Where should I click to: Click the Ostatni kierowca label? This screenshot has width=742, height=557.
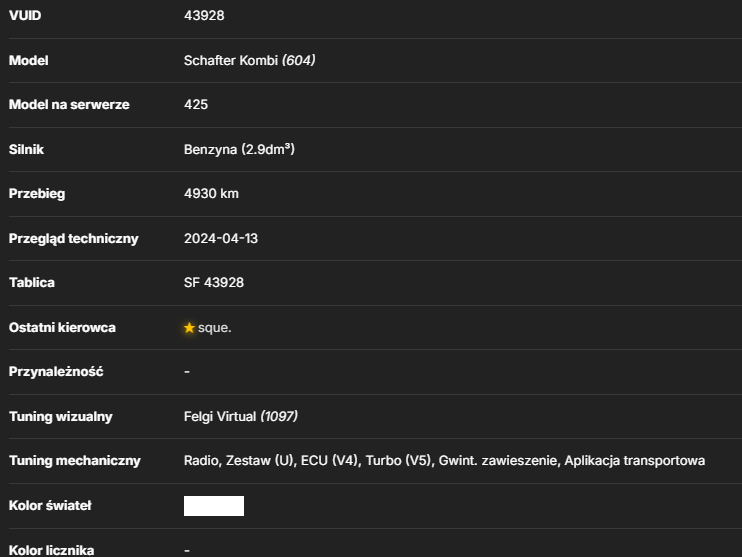pos(62,327)
